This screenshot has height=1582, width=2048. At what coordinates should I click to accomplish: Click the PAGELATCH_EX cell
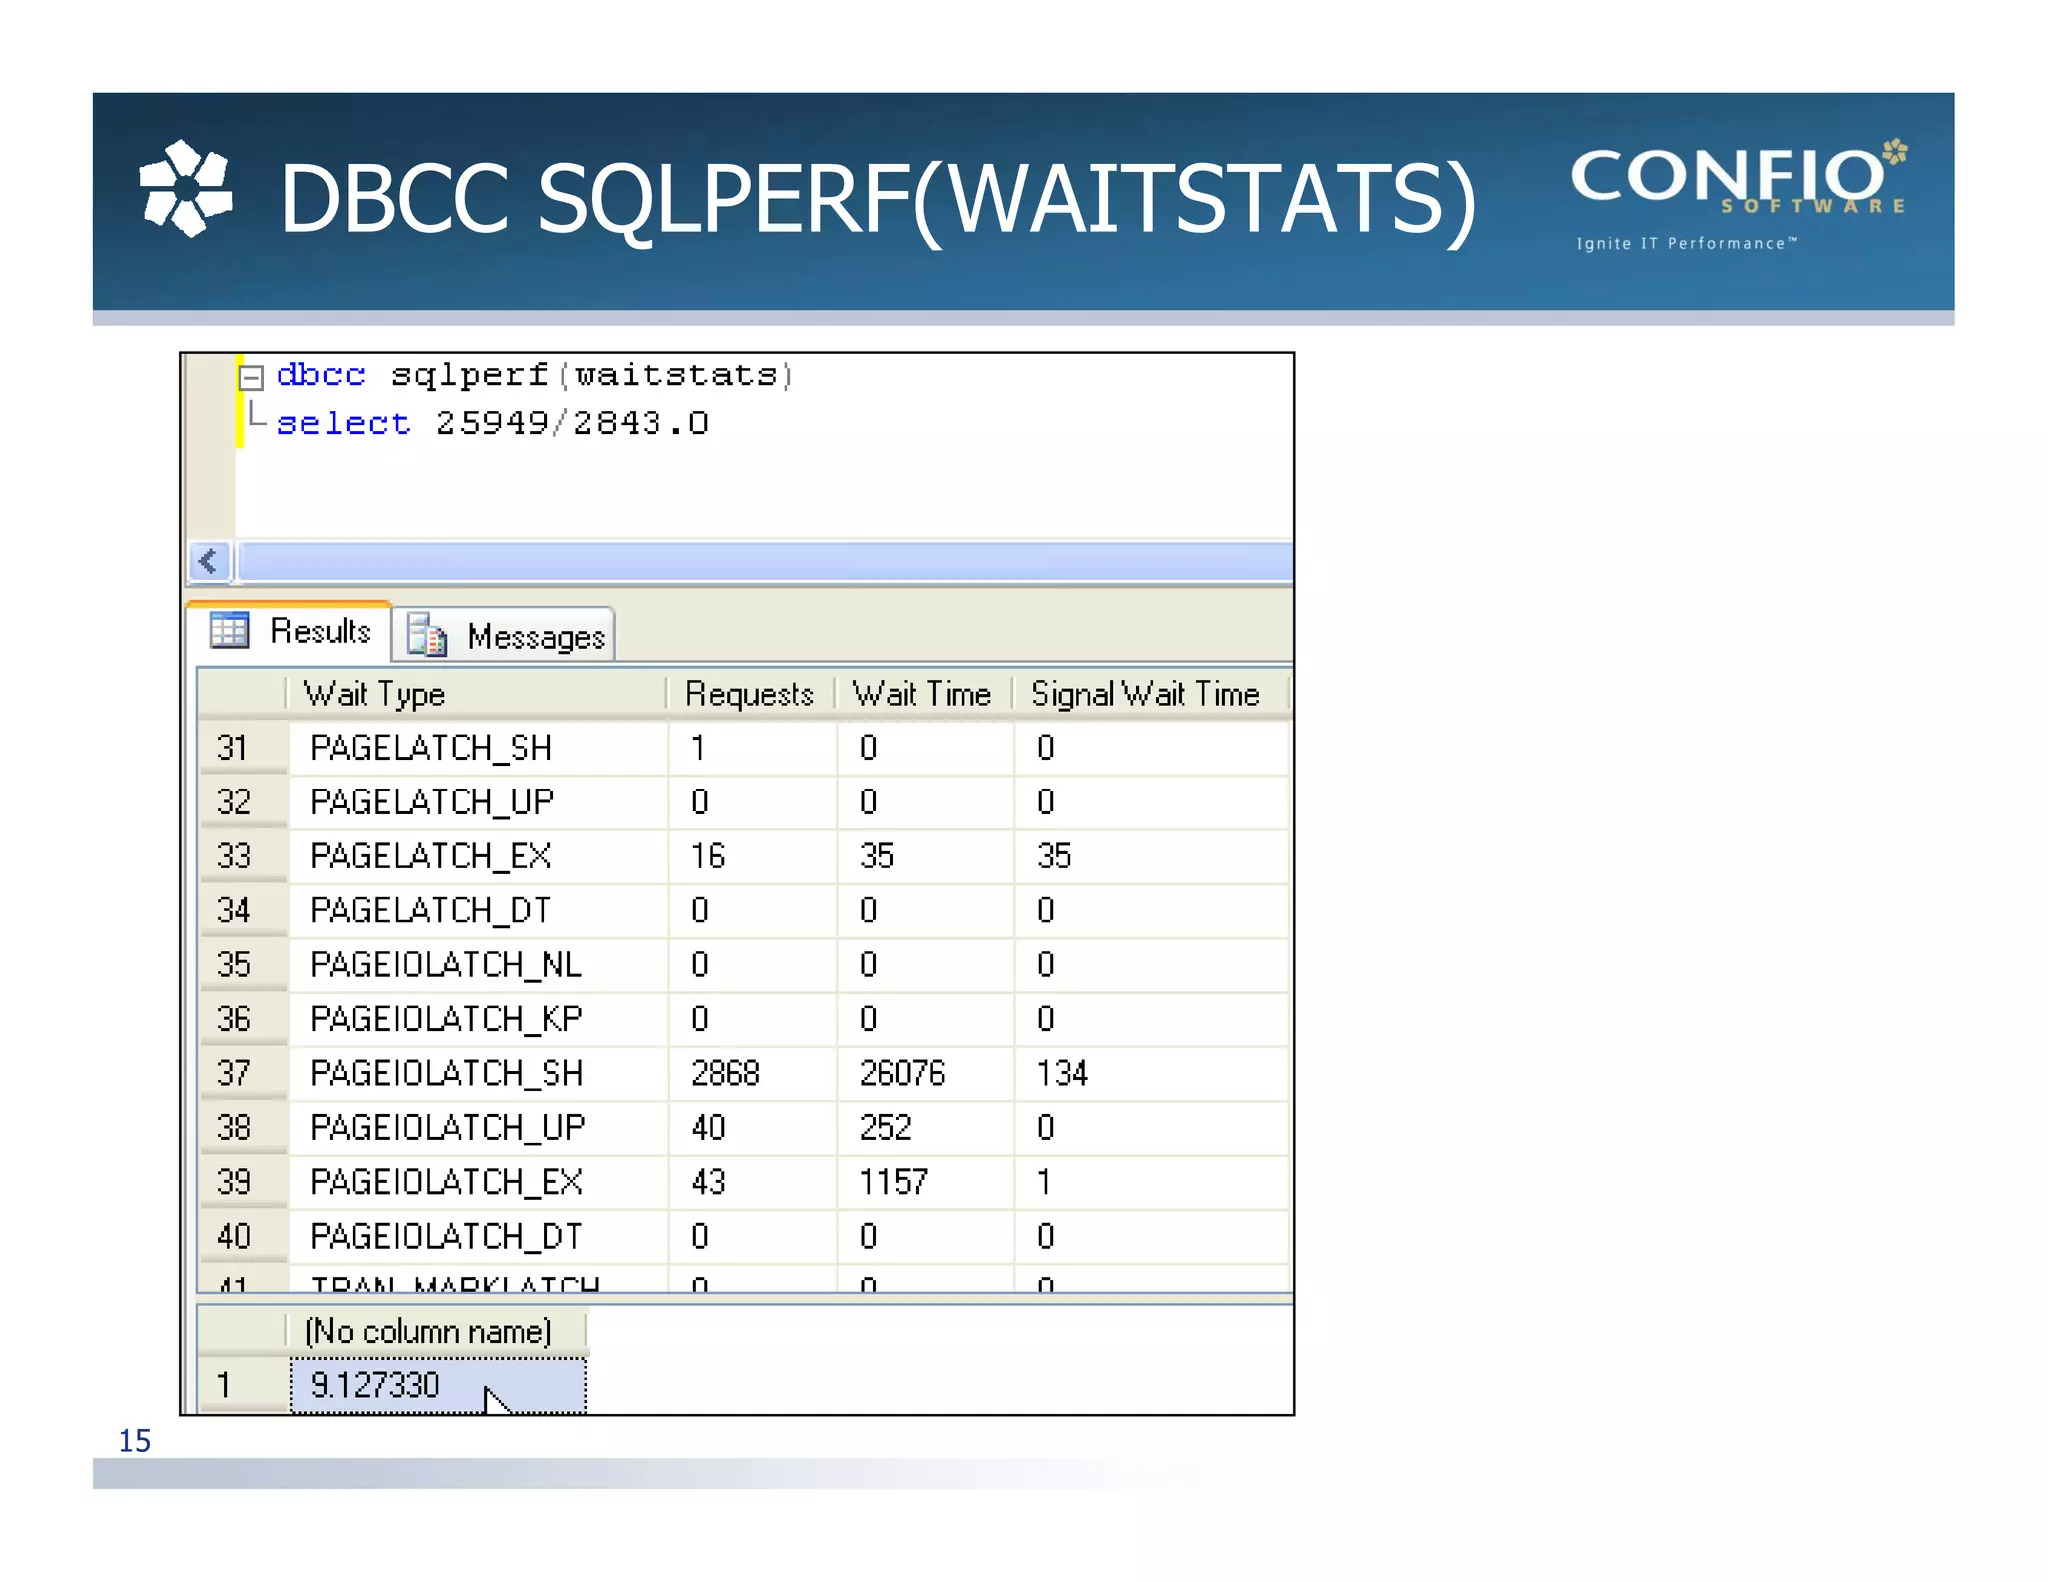478,856
